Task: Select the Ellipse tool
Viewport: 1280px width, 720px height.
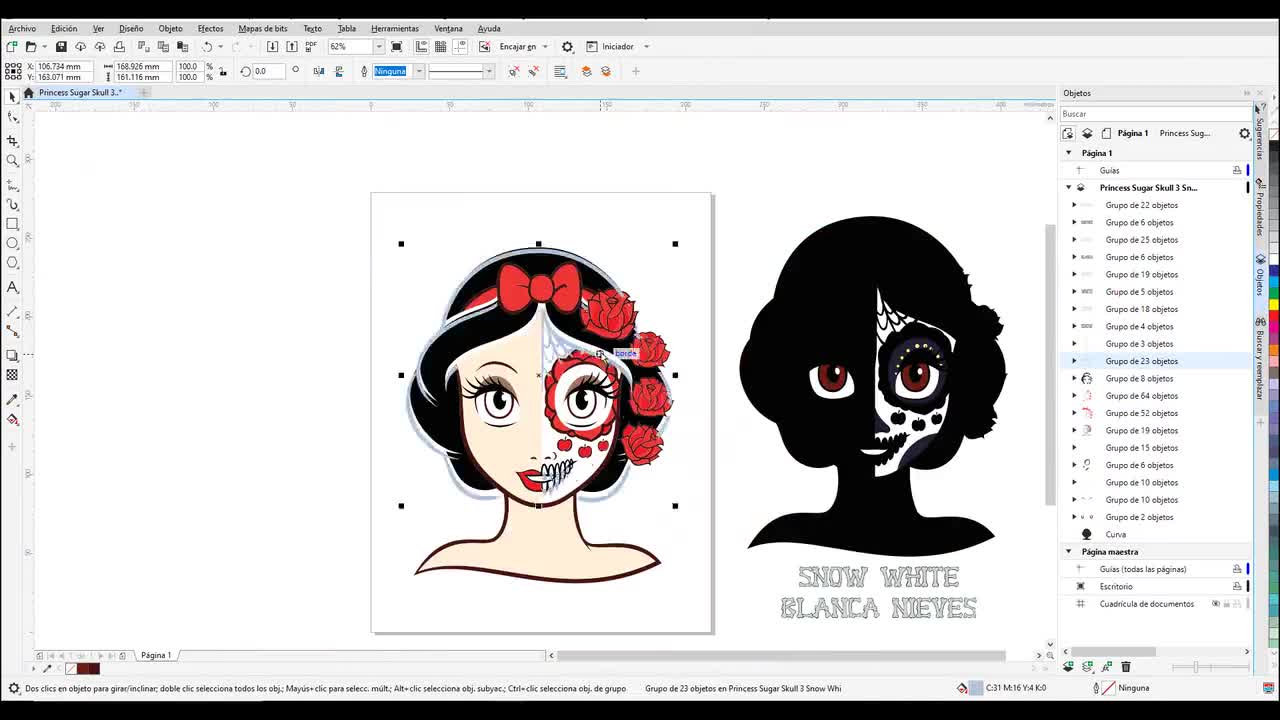Action: [x=12, y=243]
